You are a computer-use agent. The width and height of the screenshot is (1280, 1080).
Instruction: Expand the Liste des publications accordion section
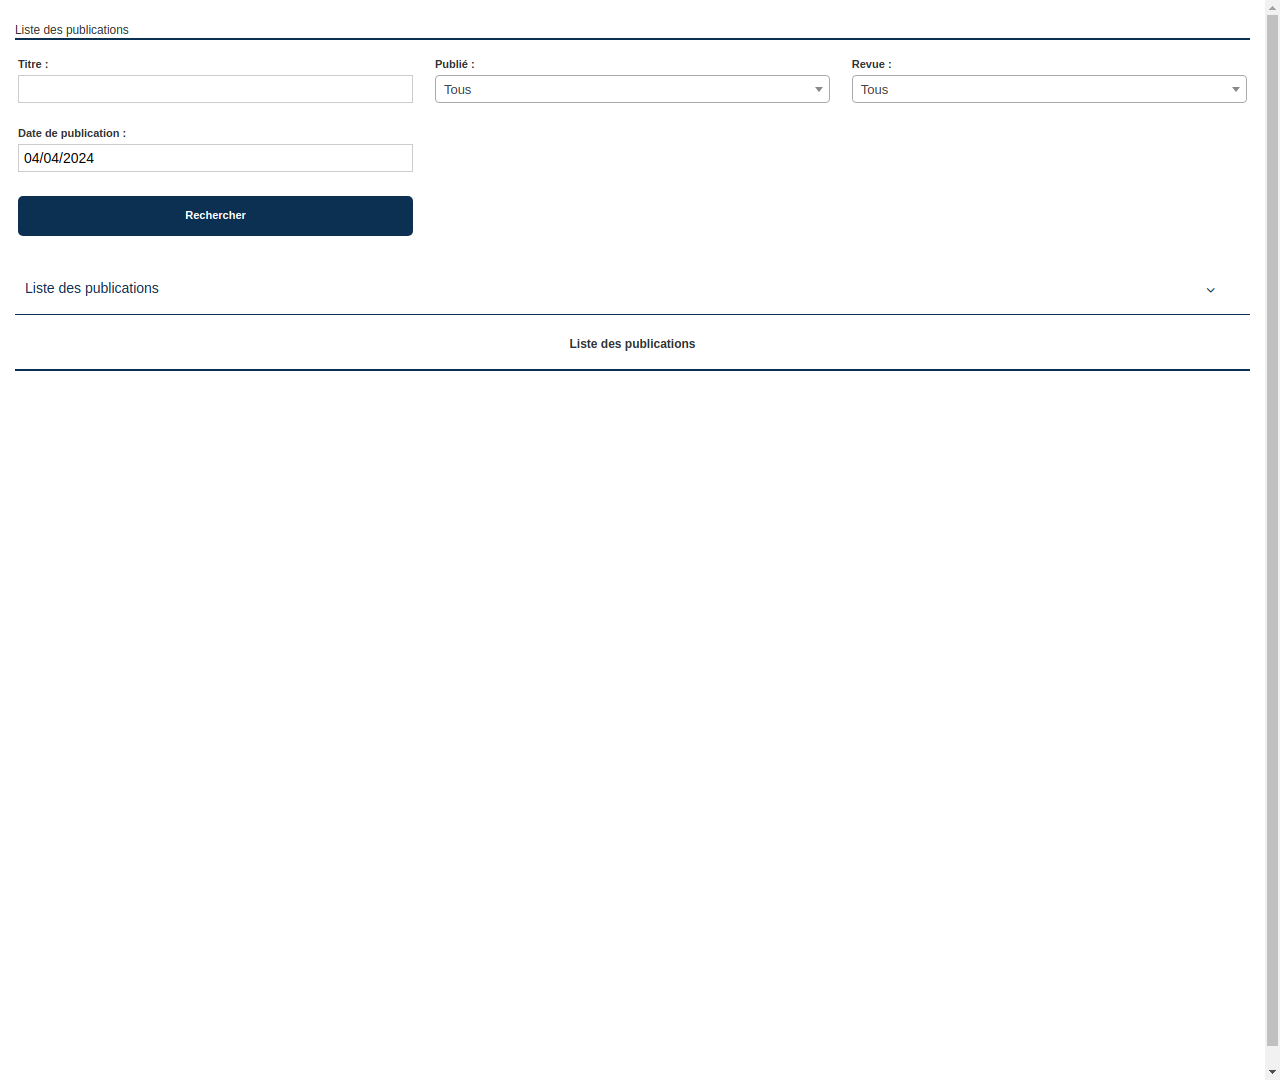pyautogui.click(x=92, y=288)
